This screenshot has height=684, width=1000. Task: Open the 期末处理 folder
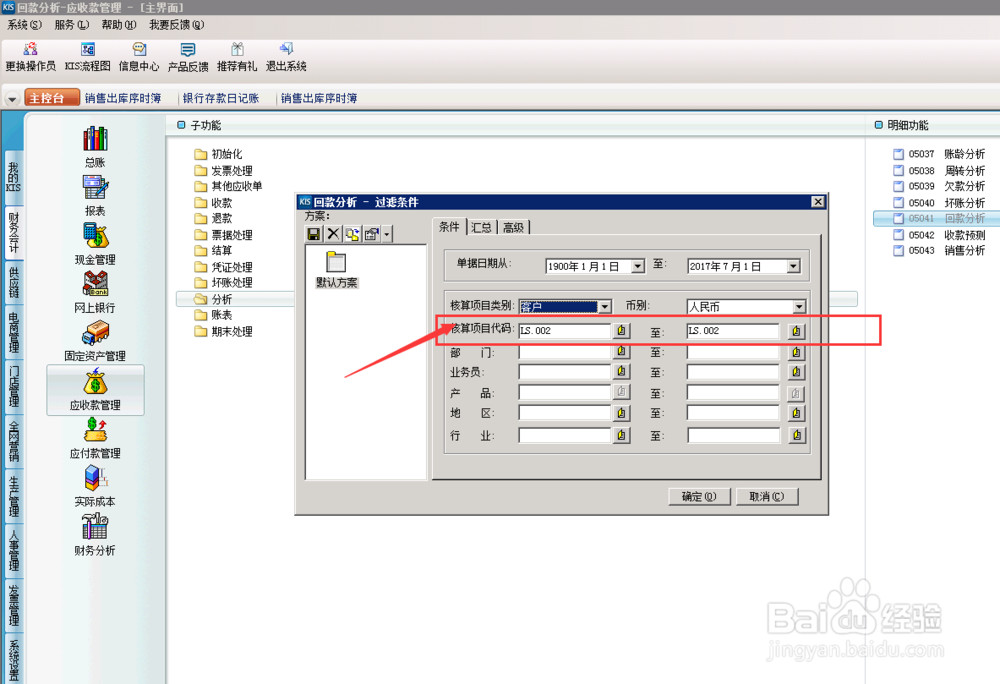[223, 331]
